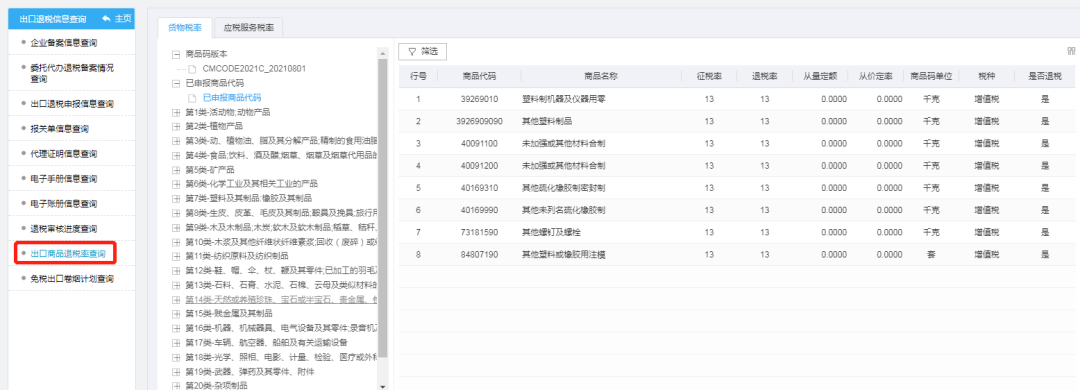Expand 第7类-塑料及其制品 node

[x=176, y=198]
